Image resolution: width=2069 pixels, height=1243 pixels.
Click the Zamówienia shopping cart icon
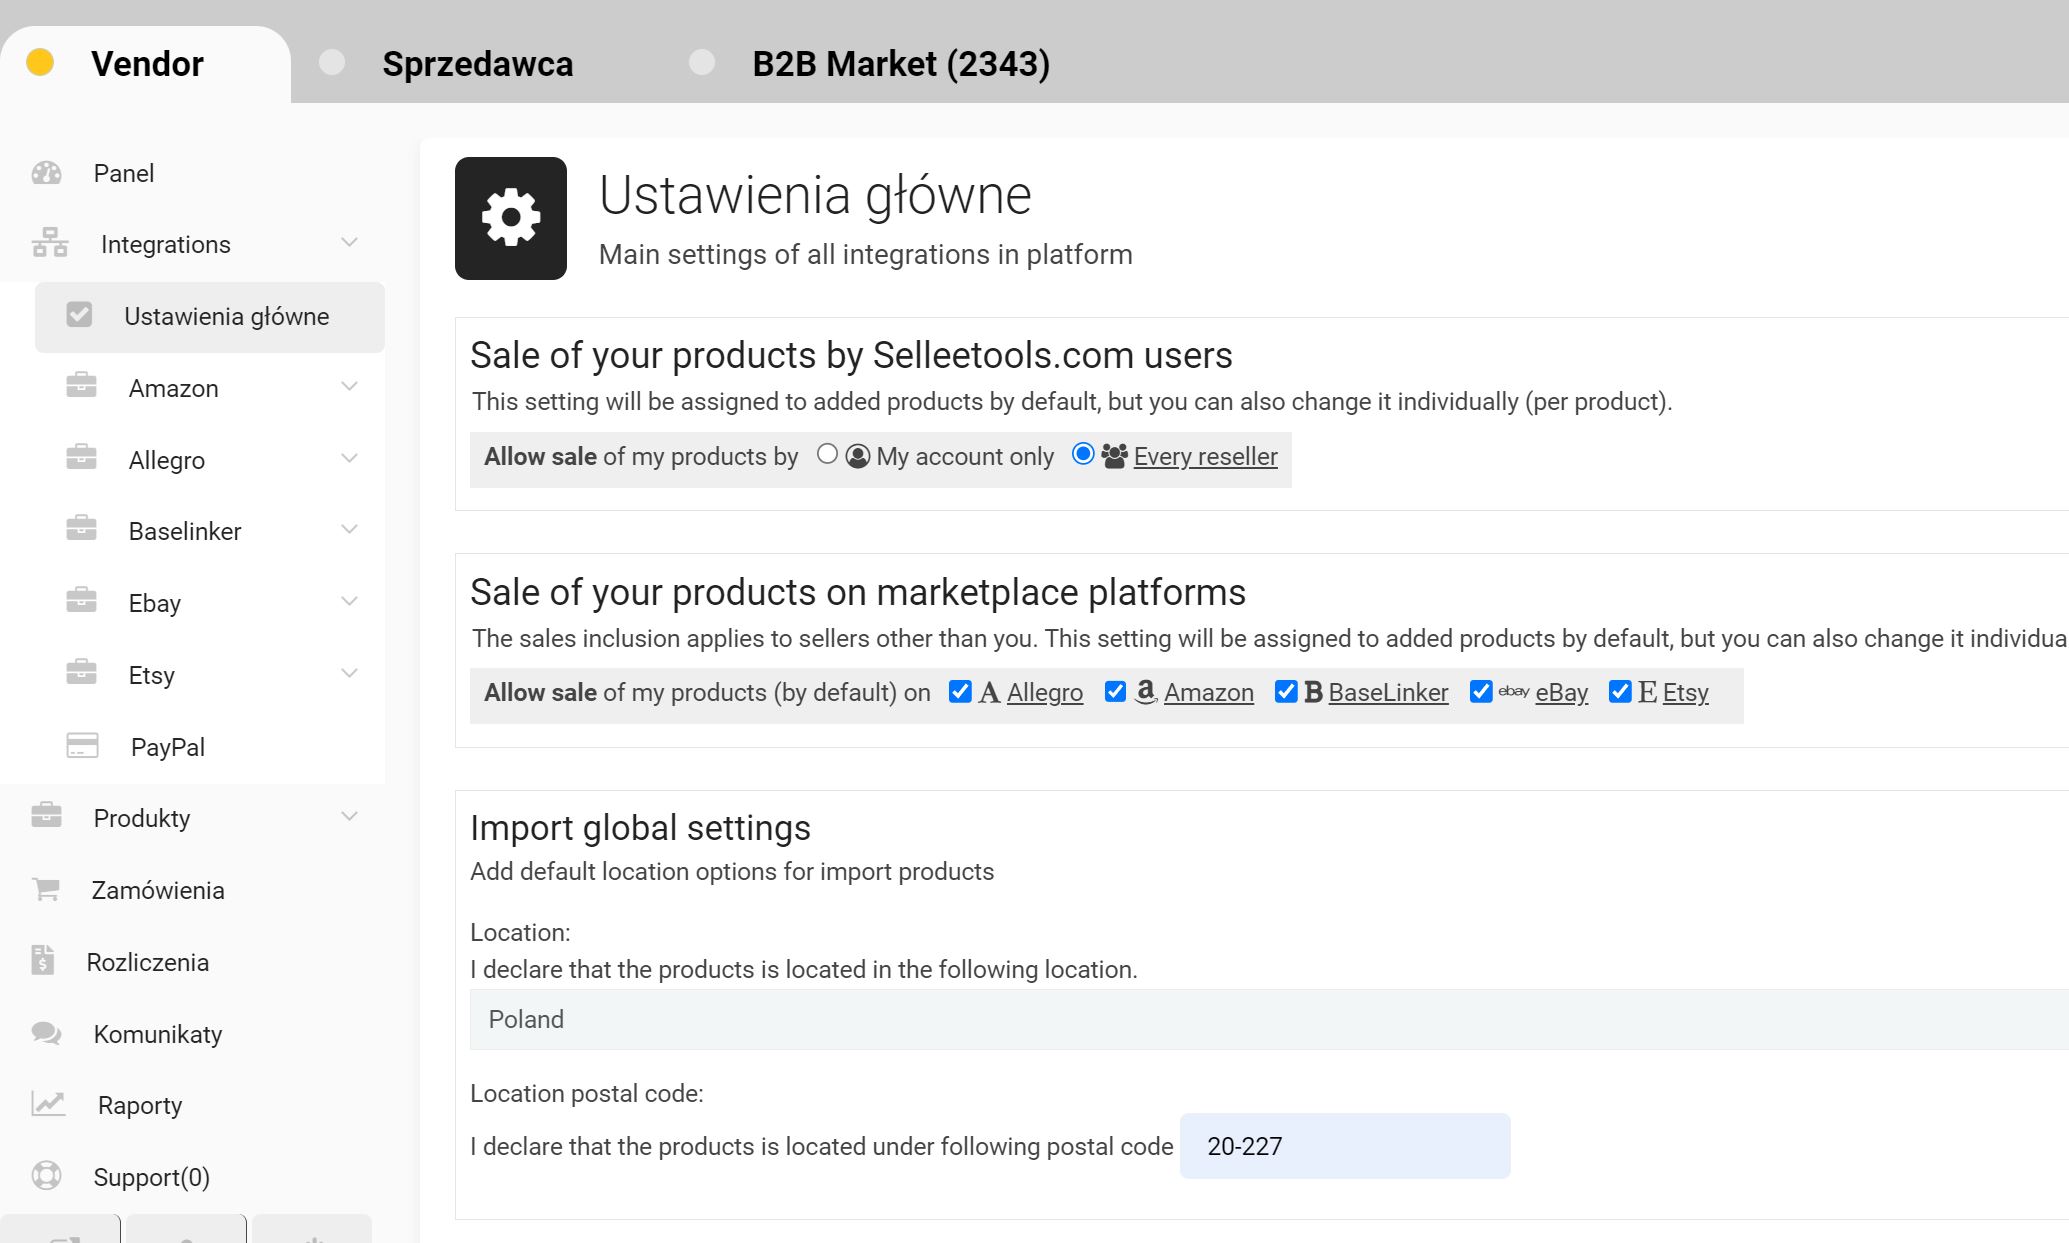click(x=46, y=889)
